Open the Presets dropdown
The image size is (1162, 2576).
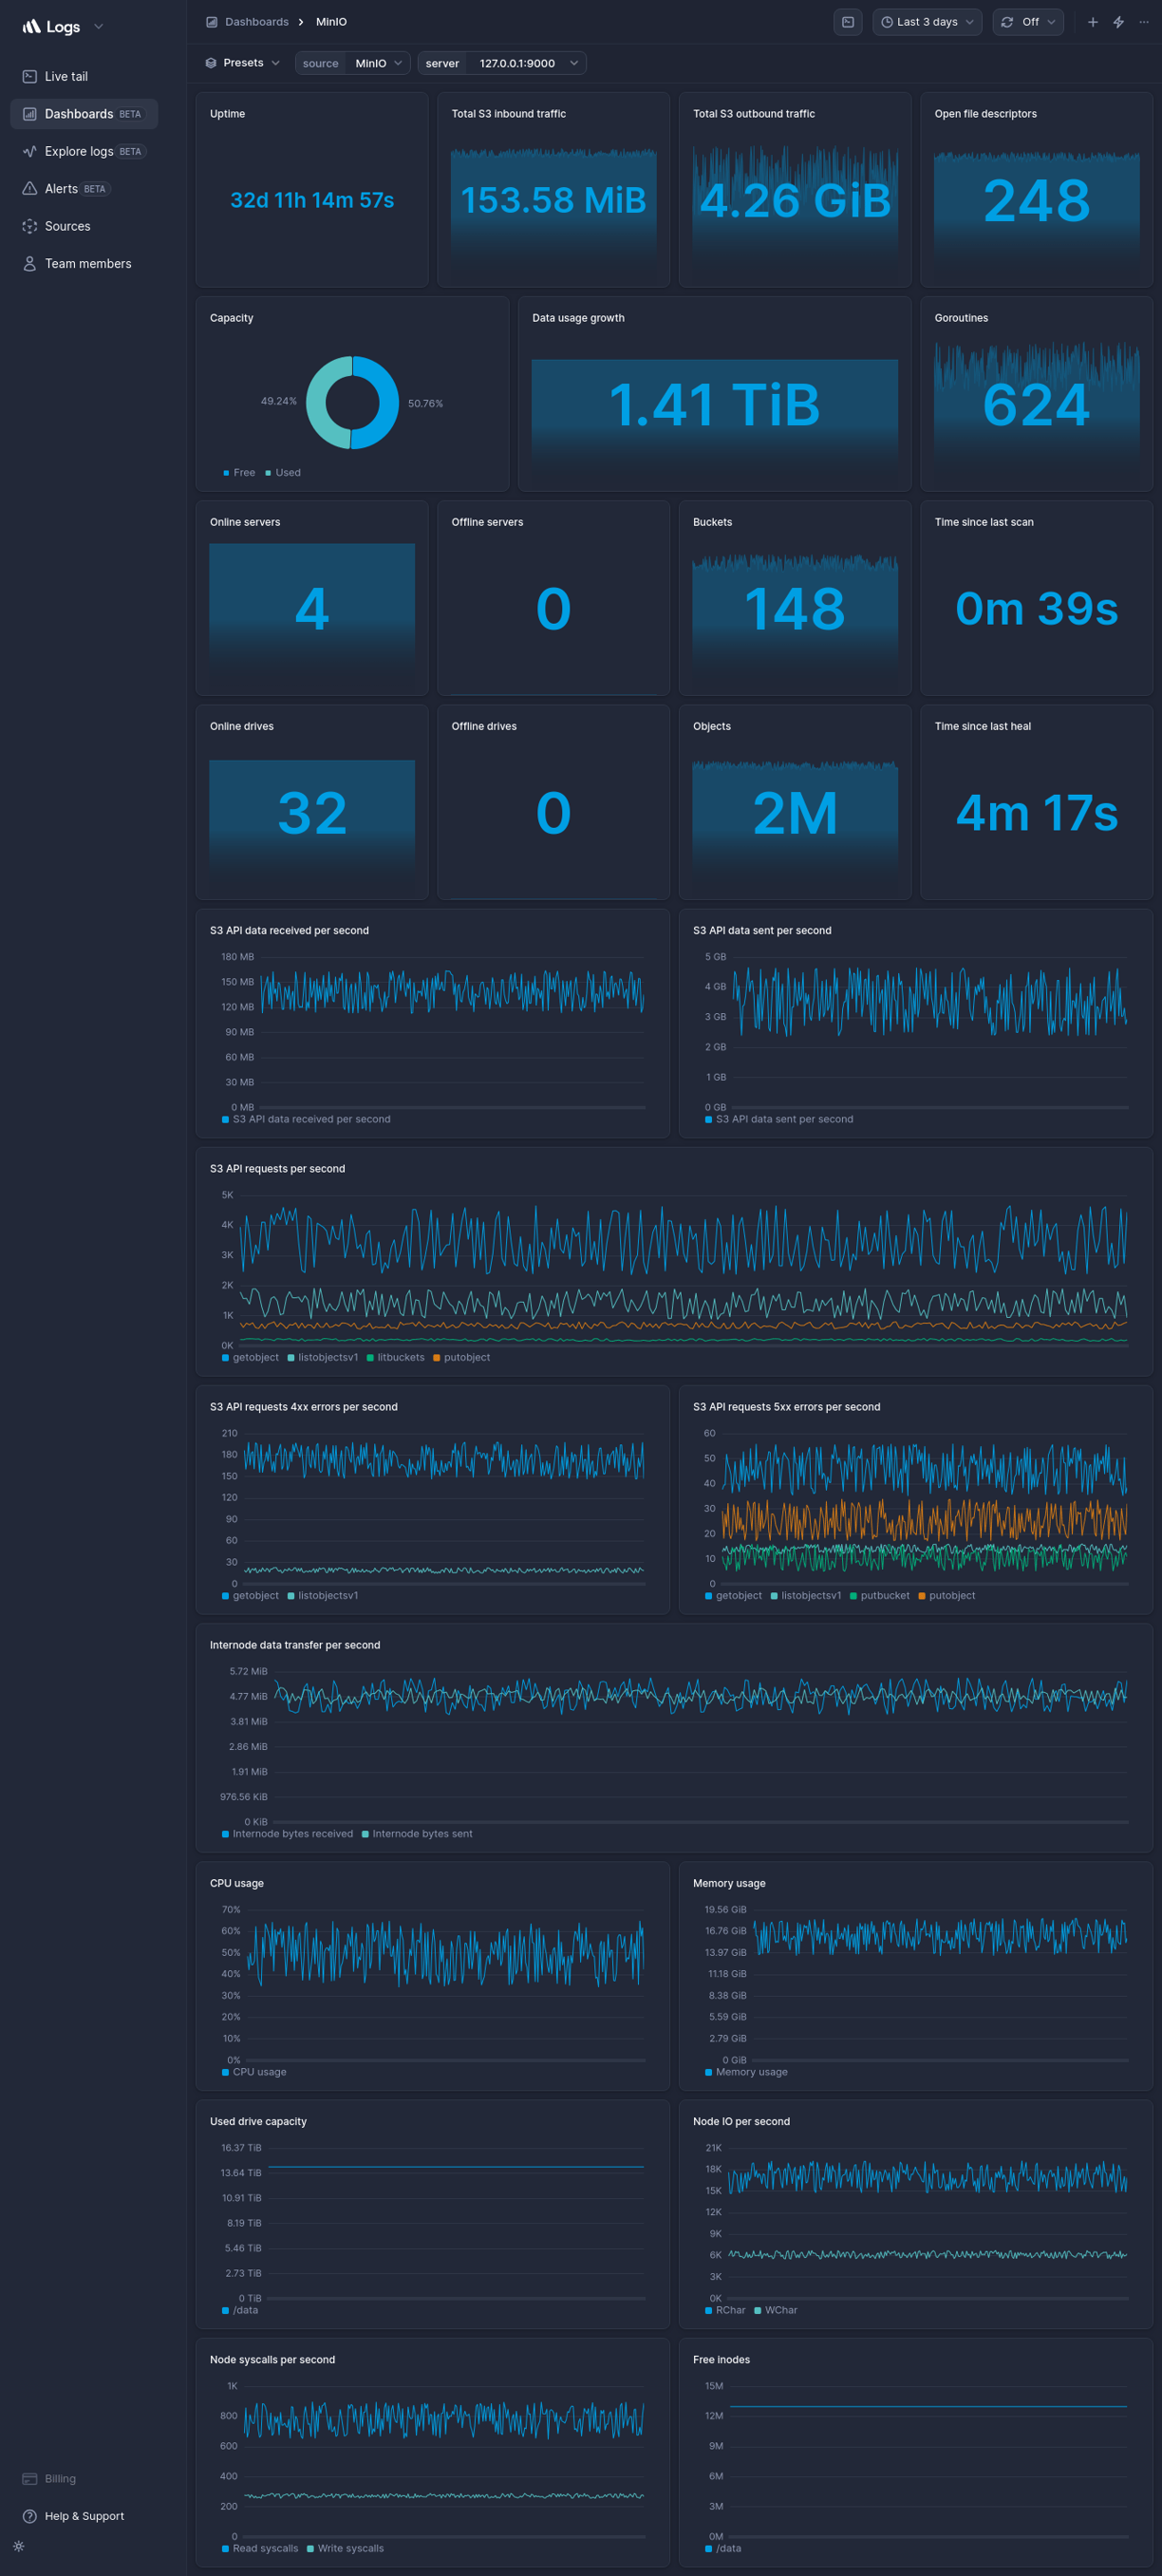coord(242,63)
